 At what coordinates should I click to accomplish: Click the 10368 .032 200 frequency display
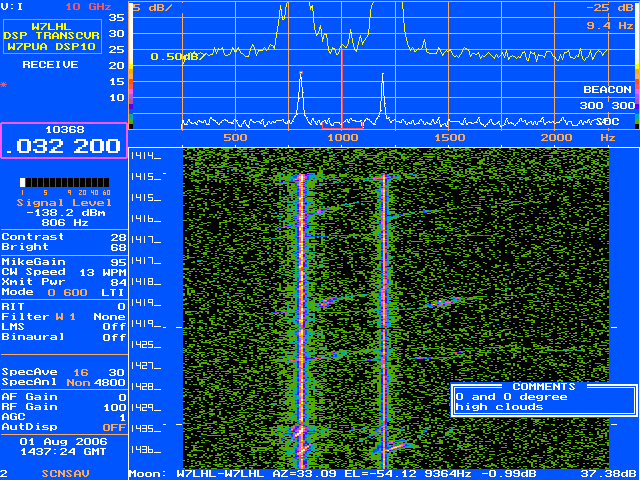pyautogui.click(x=64, y=139)
